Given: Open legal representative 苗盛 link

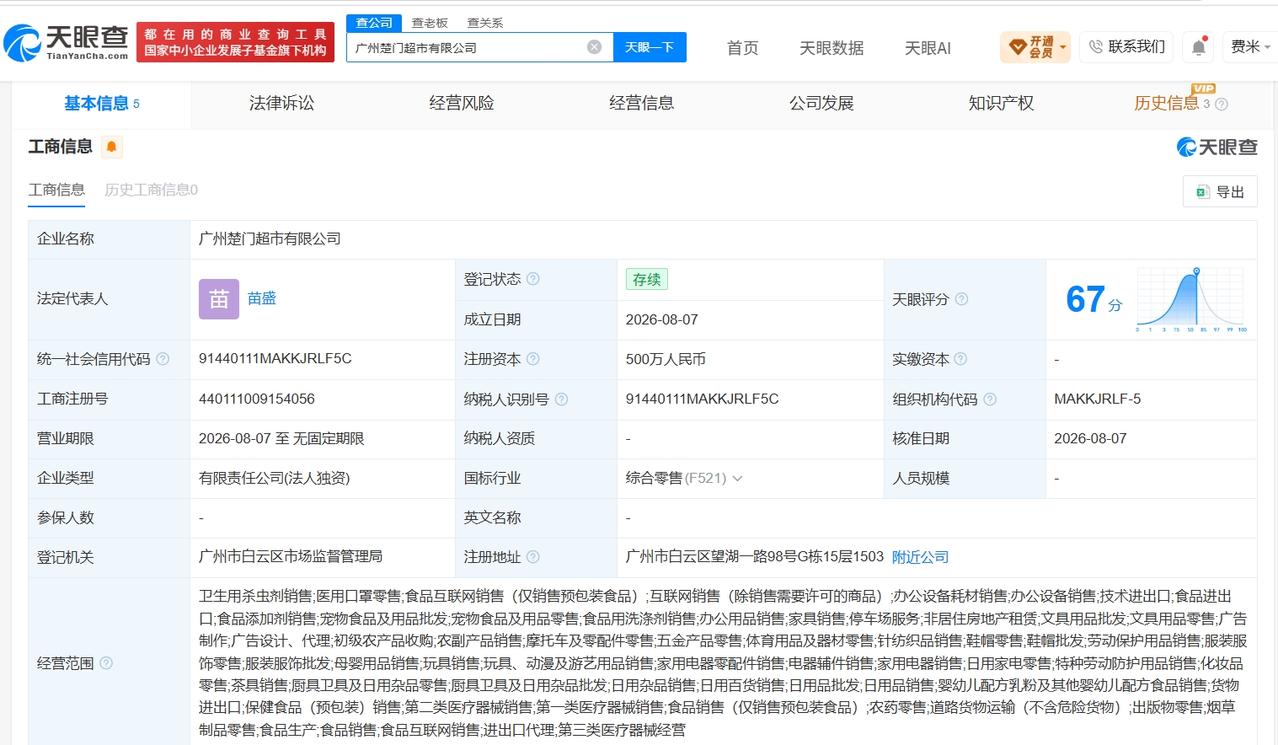Looking at the screenshot, I should [x=262, y=298].
